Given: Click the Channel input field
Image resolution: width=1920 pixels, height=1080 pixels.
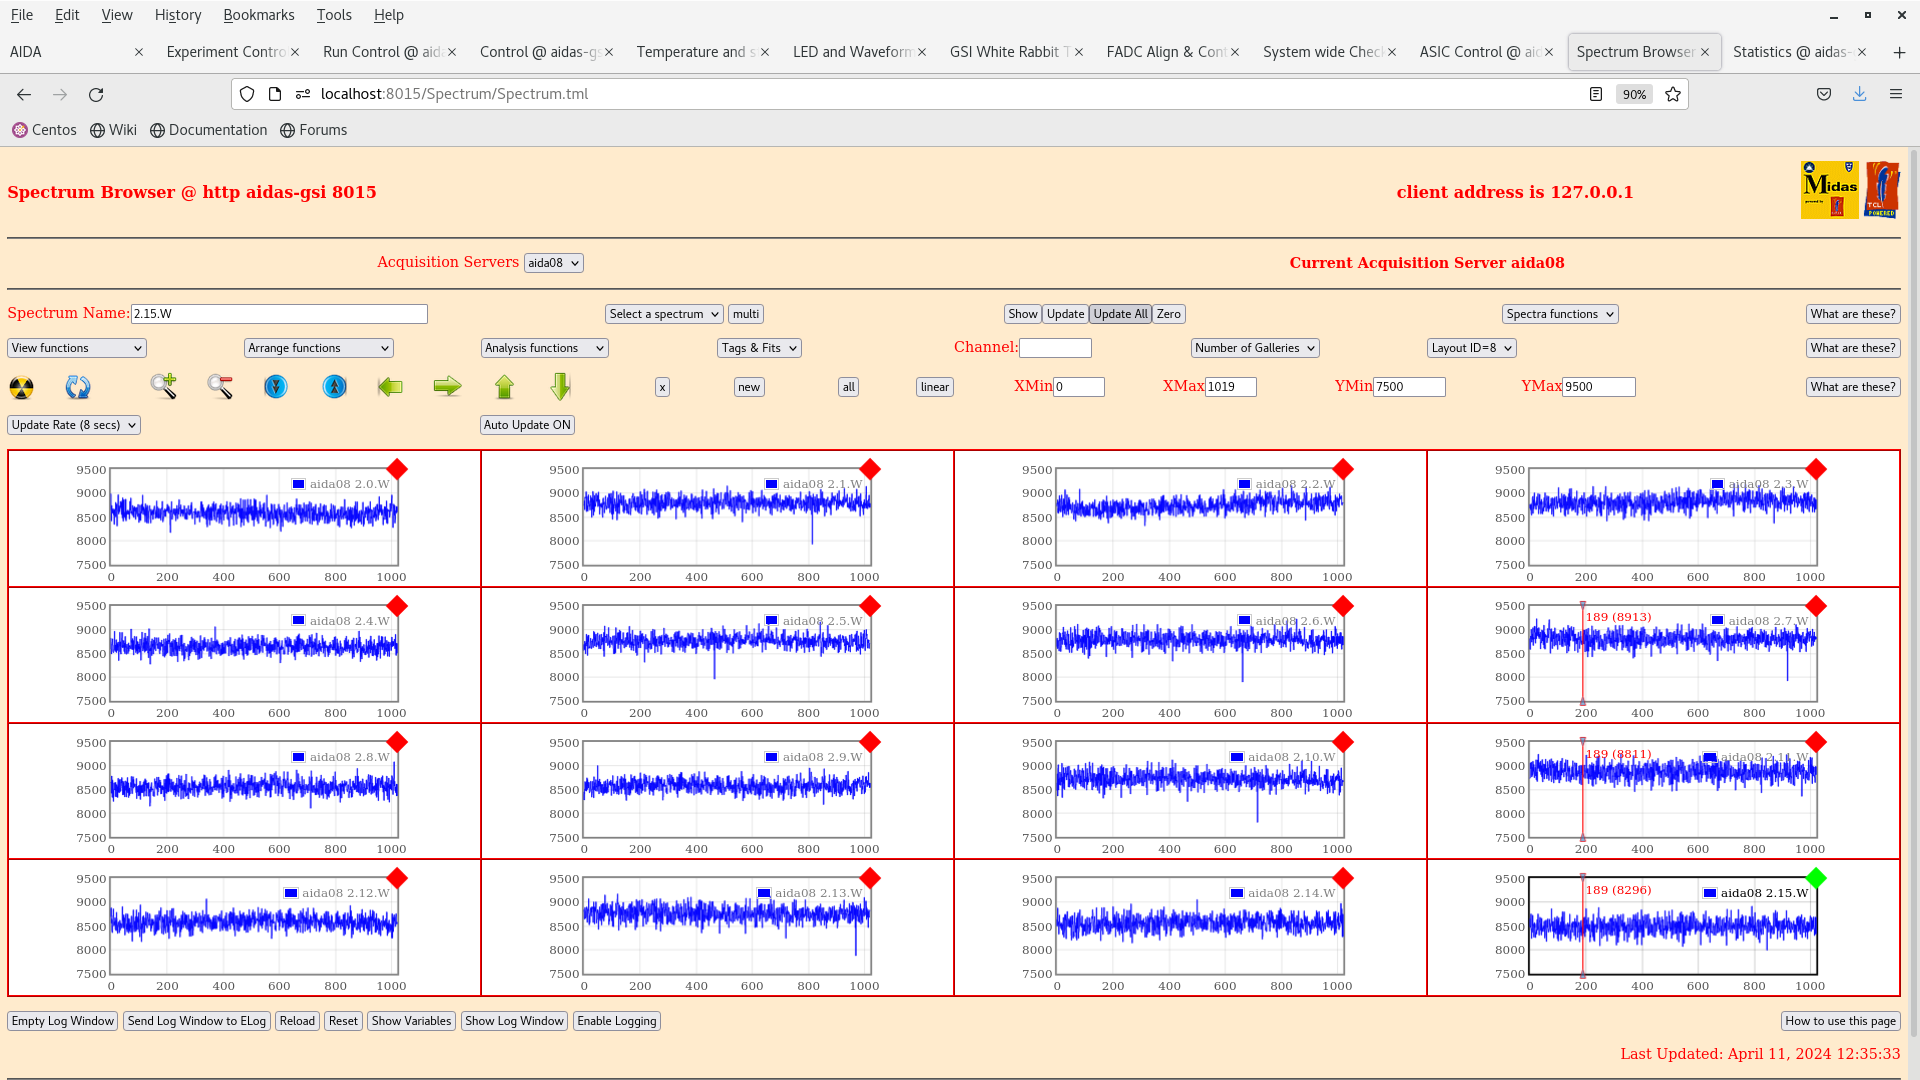Looking at the screenshot, I should [1055, 348].
